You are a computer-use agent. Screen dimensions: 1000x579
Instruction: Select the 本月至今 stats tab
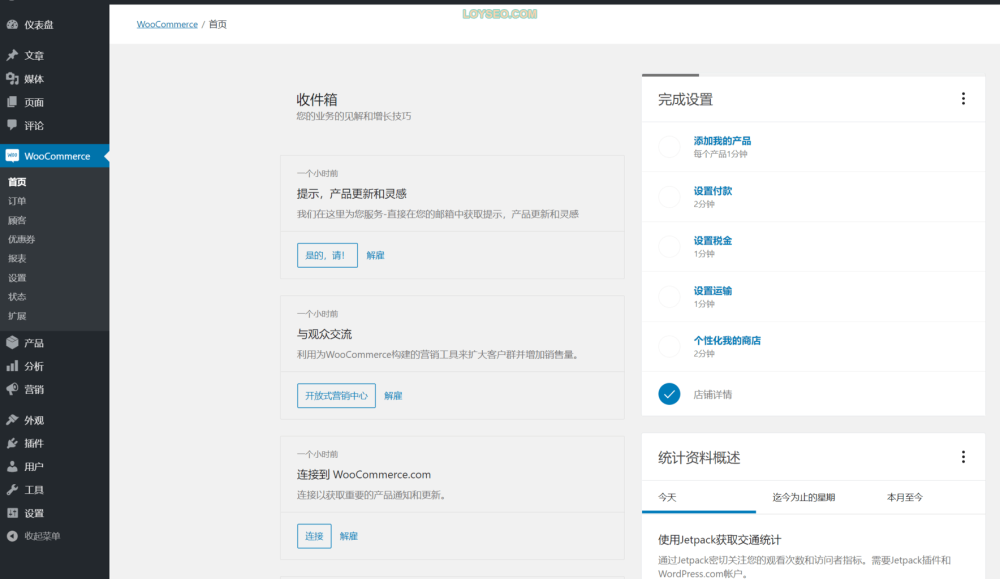click(904, 497)
